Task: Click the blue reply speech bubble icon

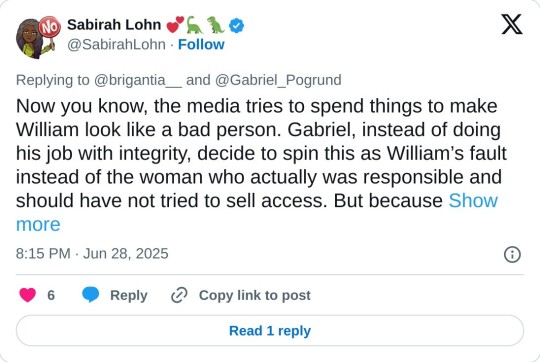Action: (x=91, y=295)
